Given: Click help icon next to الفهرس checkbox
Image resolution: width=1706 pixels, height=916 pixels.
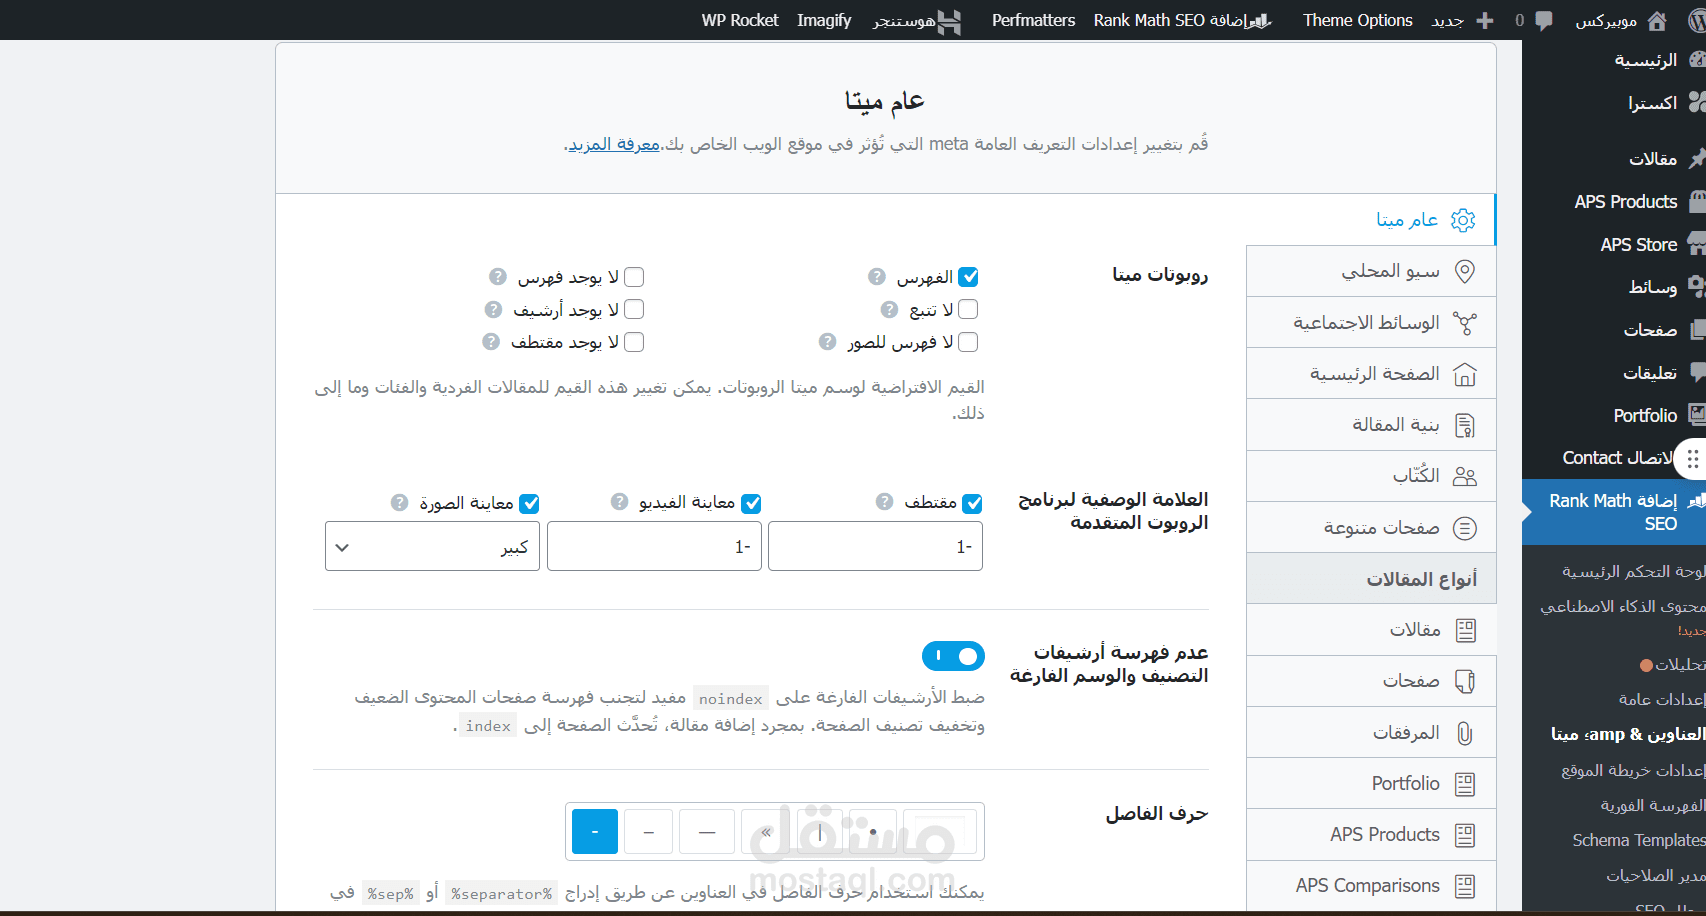Looking at the screenshot, I should point(877,276).
